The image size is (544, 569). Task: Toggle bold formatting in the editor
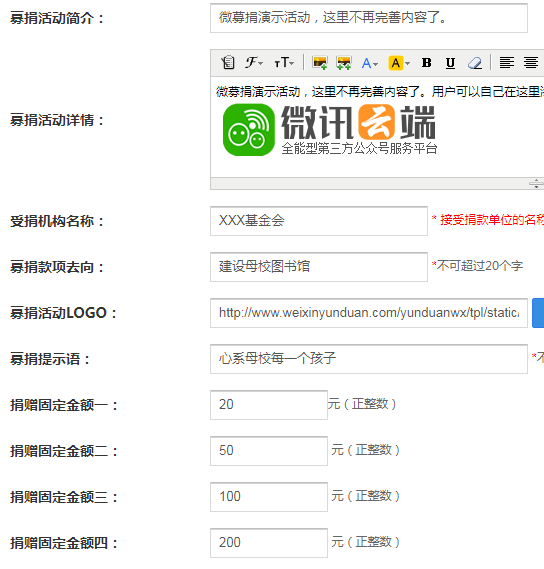pos(427,63)
